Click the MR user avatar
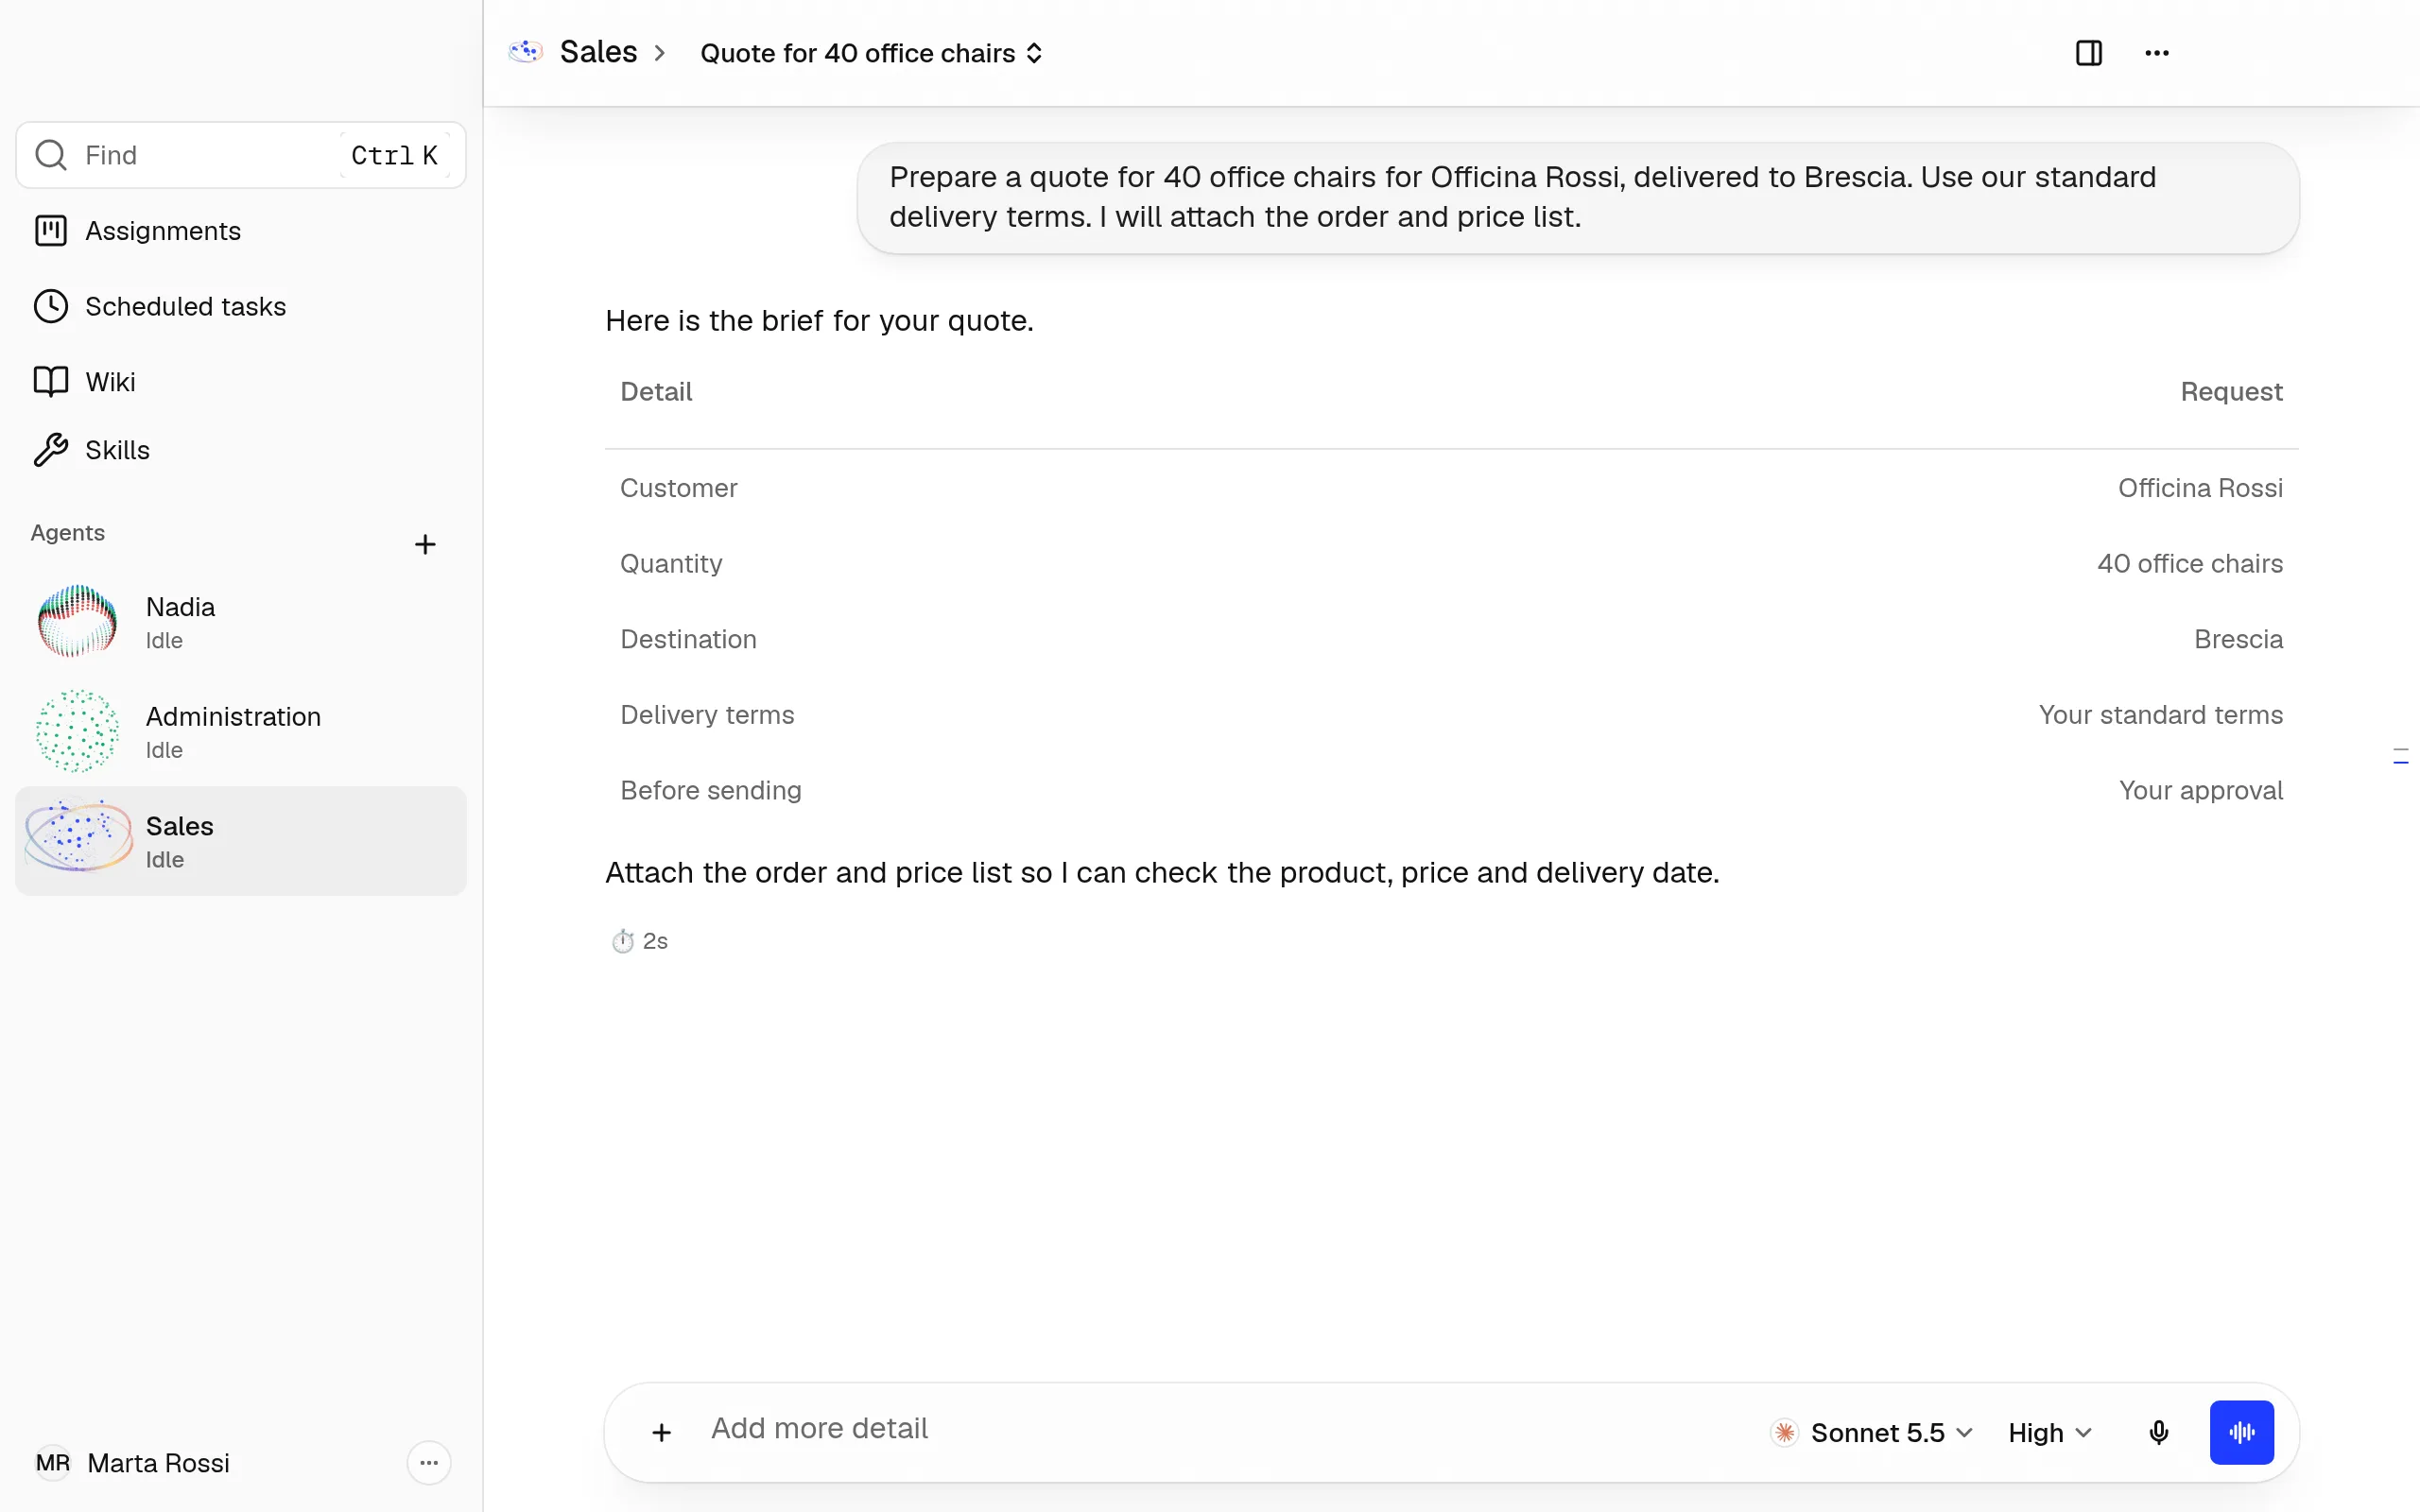The width and height of the screenshot is (2420, 1512). pyautogui.click(x=53, y=1463)
